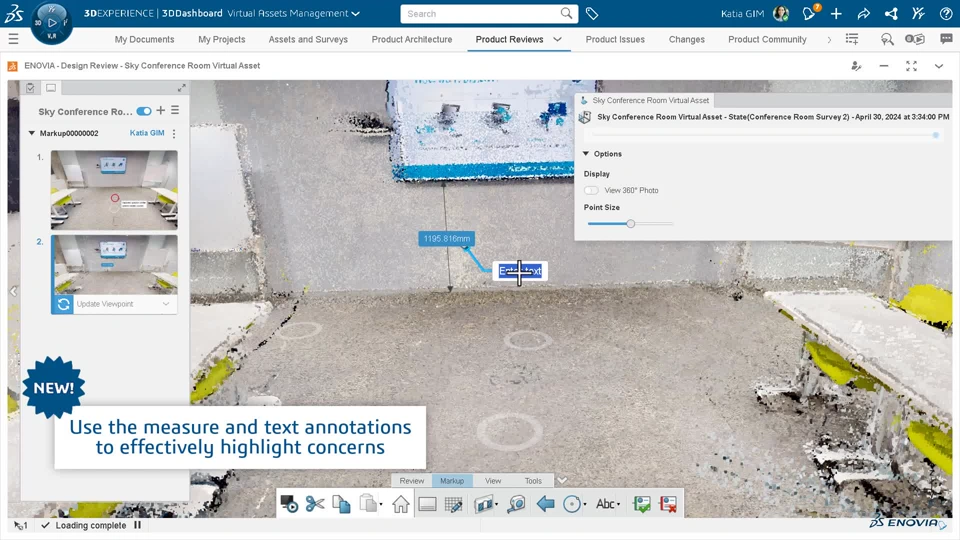Click the Katia GIM owner link
960x540 pixels.
coord(147,133)
